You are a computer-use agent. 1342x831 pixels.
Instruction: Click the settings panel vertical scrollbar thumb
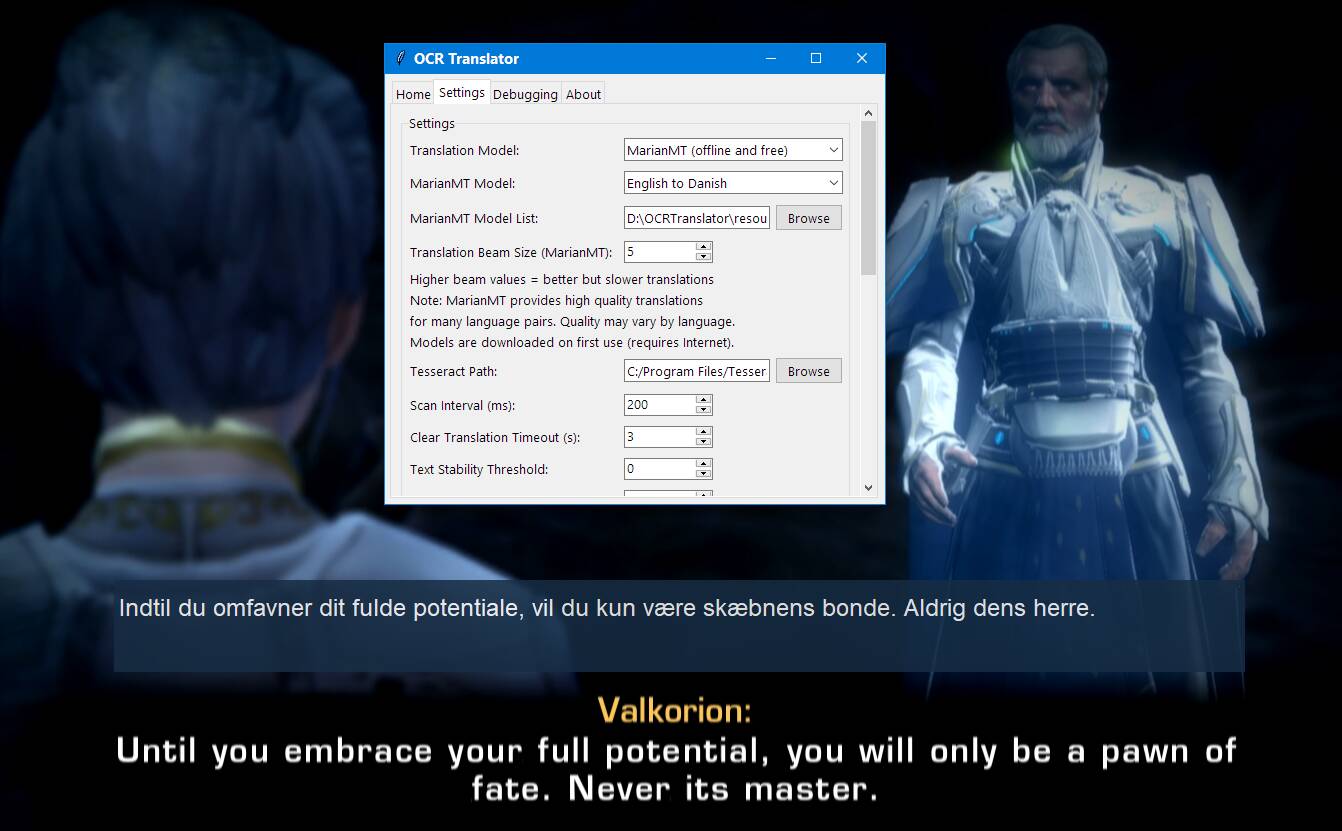pos(868,198)
